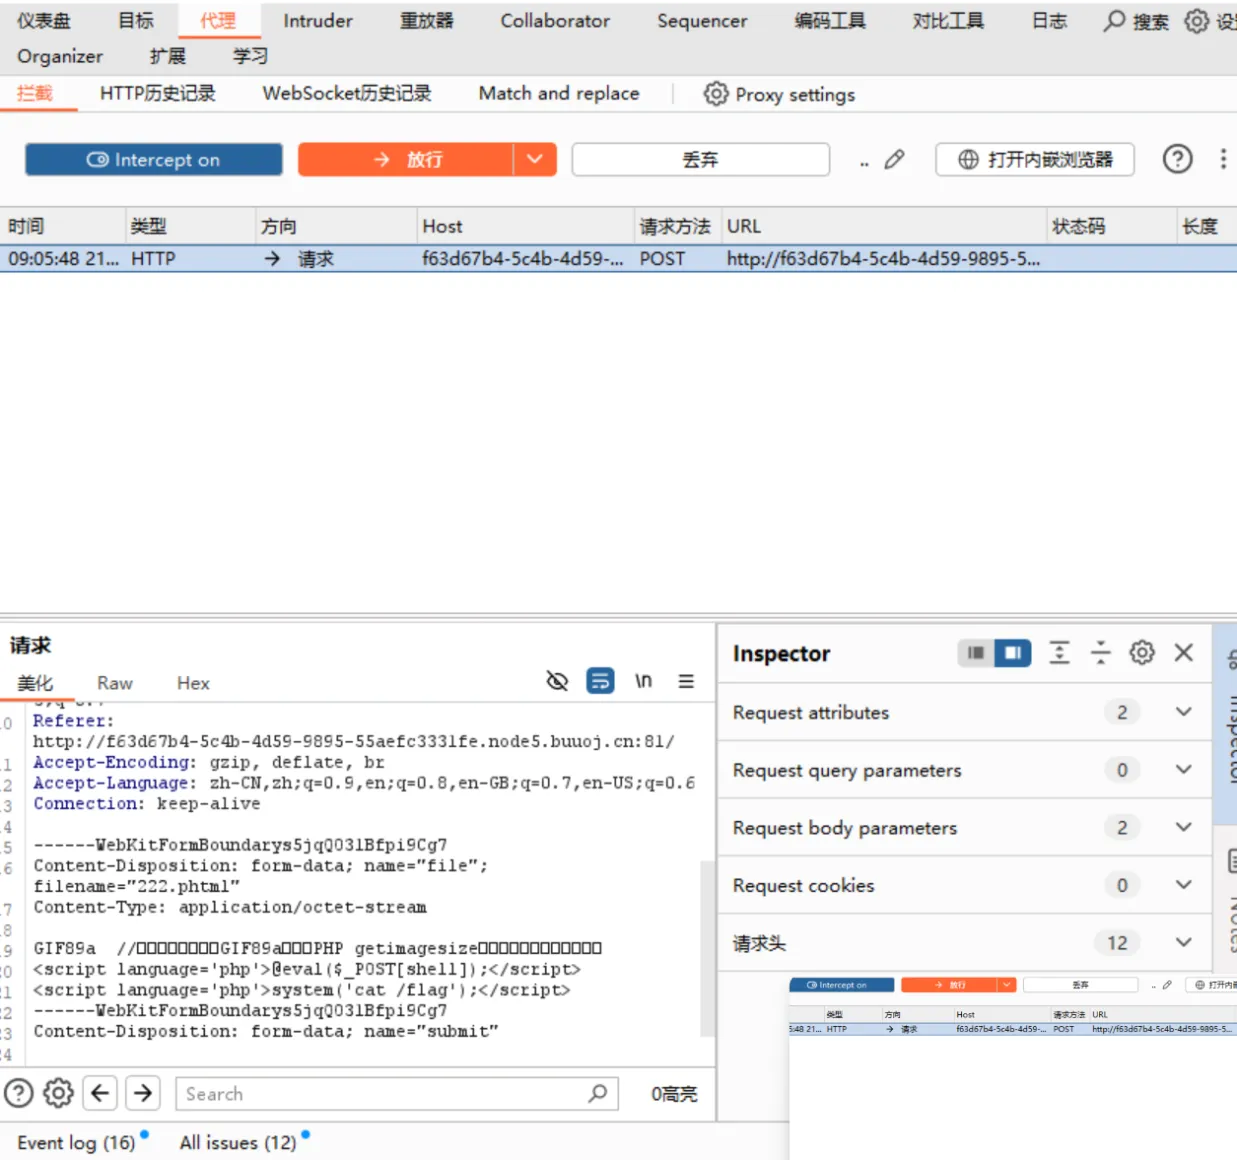The height and width of the screenshot is (1160, 1237).
Task: Open the 学习 tab
Action: [x=250, y=57]
